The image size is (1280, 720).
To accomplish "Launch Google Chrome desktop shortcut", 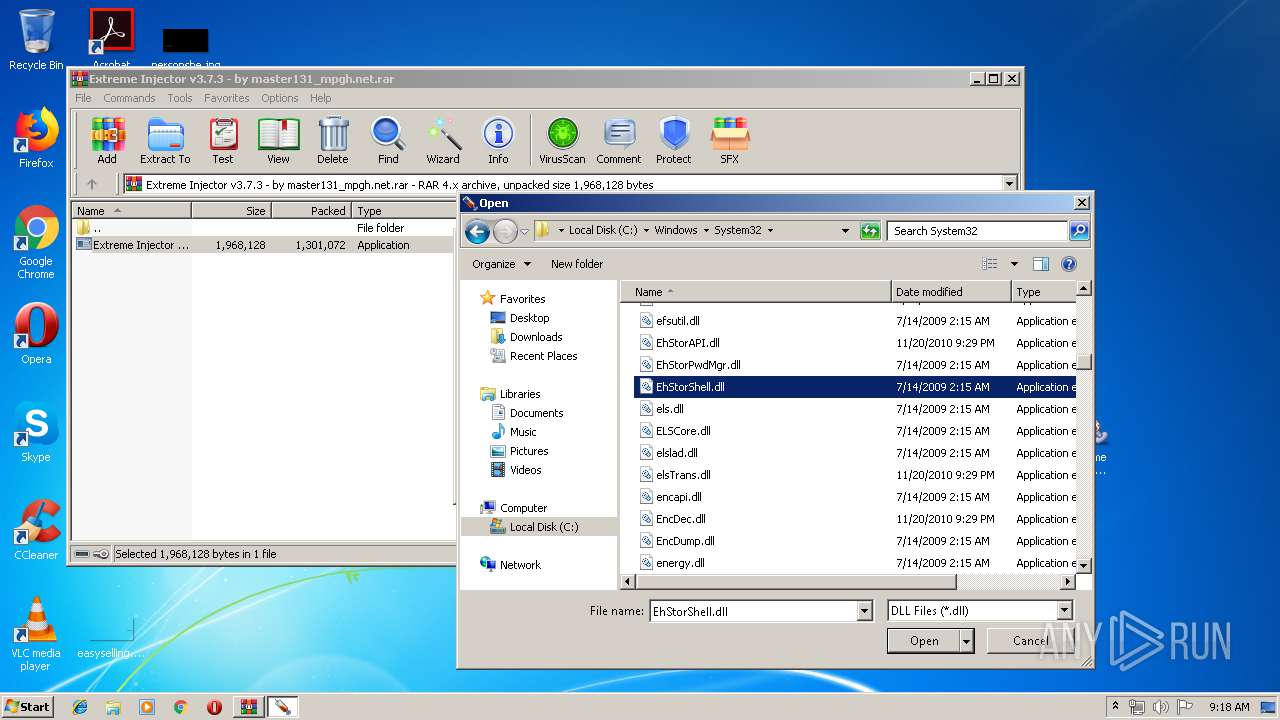I will point(36,242).
